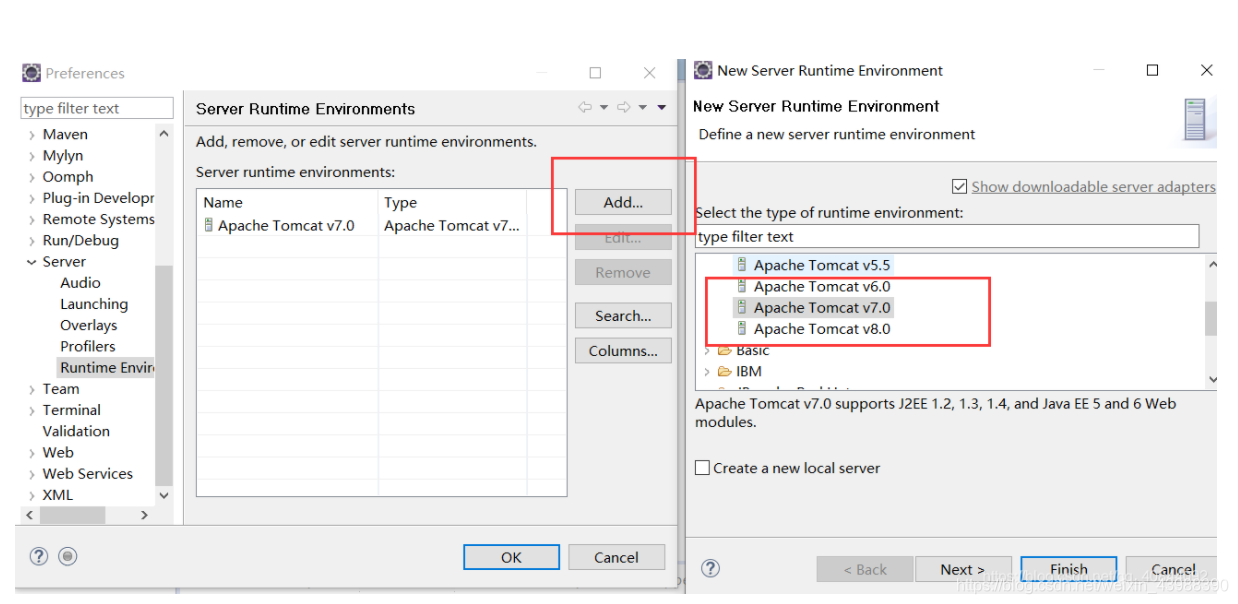Click the runtime list scroll-down arrow
1238x604 pixels.
[x=1211, y=379]
